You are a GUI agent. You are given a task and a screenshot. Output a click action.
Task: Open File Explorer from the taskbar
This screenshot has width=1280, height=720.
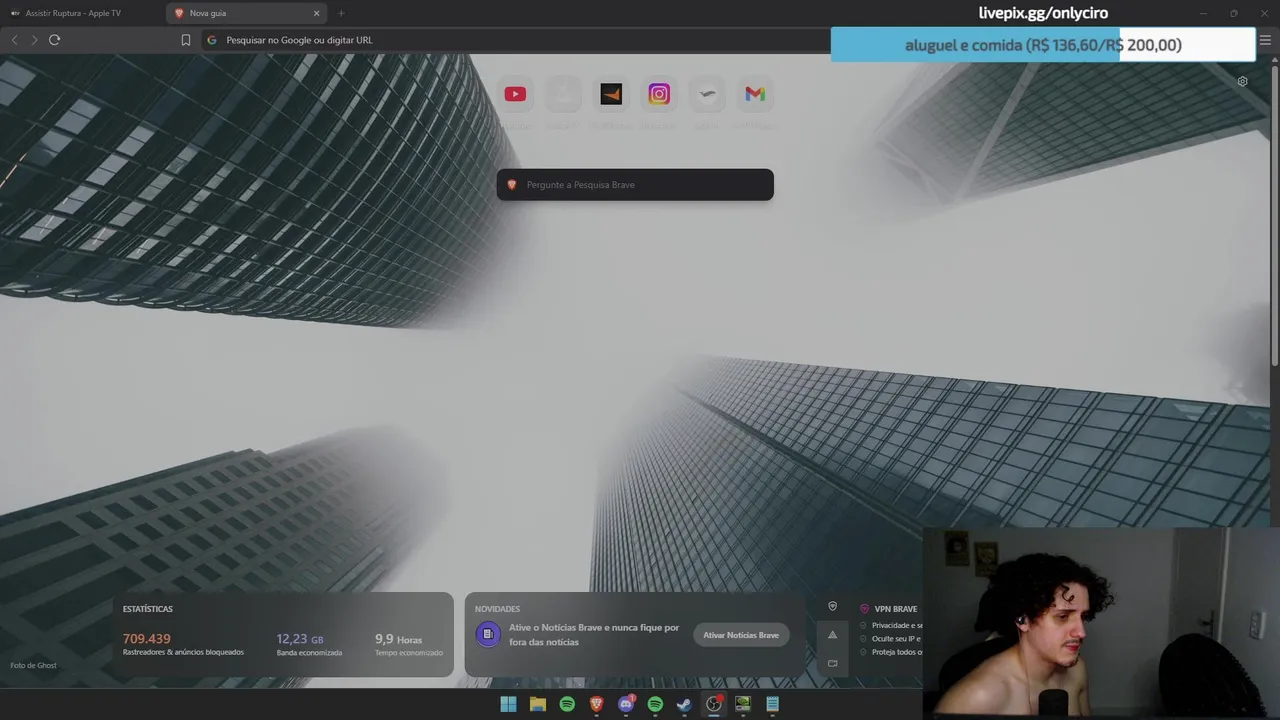(x=538, y=704)
